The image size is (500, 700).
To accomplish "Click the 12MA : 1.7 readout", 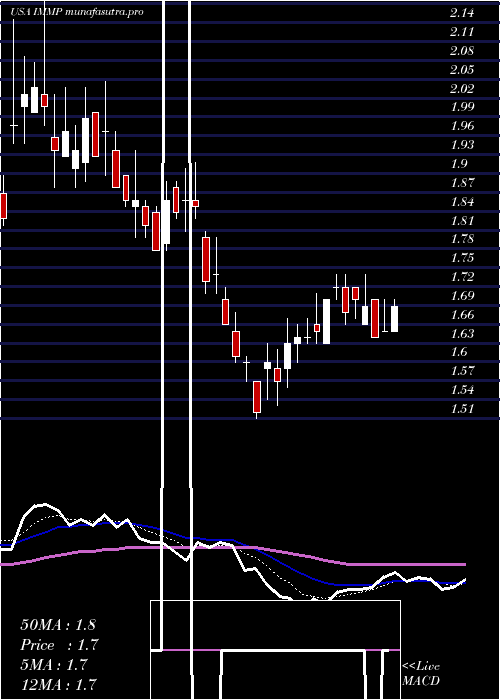I will coord(58,684).
